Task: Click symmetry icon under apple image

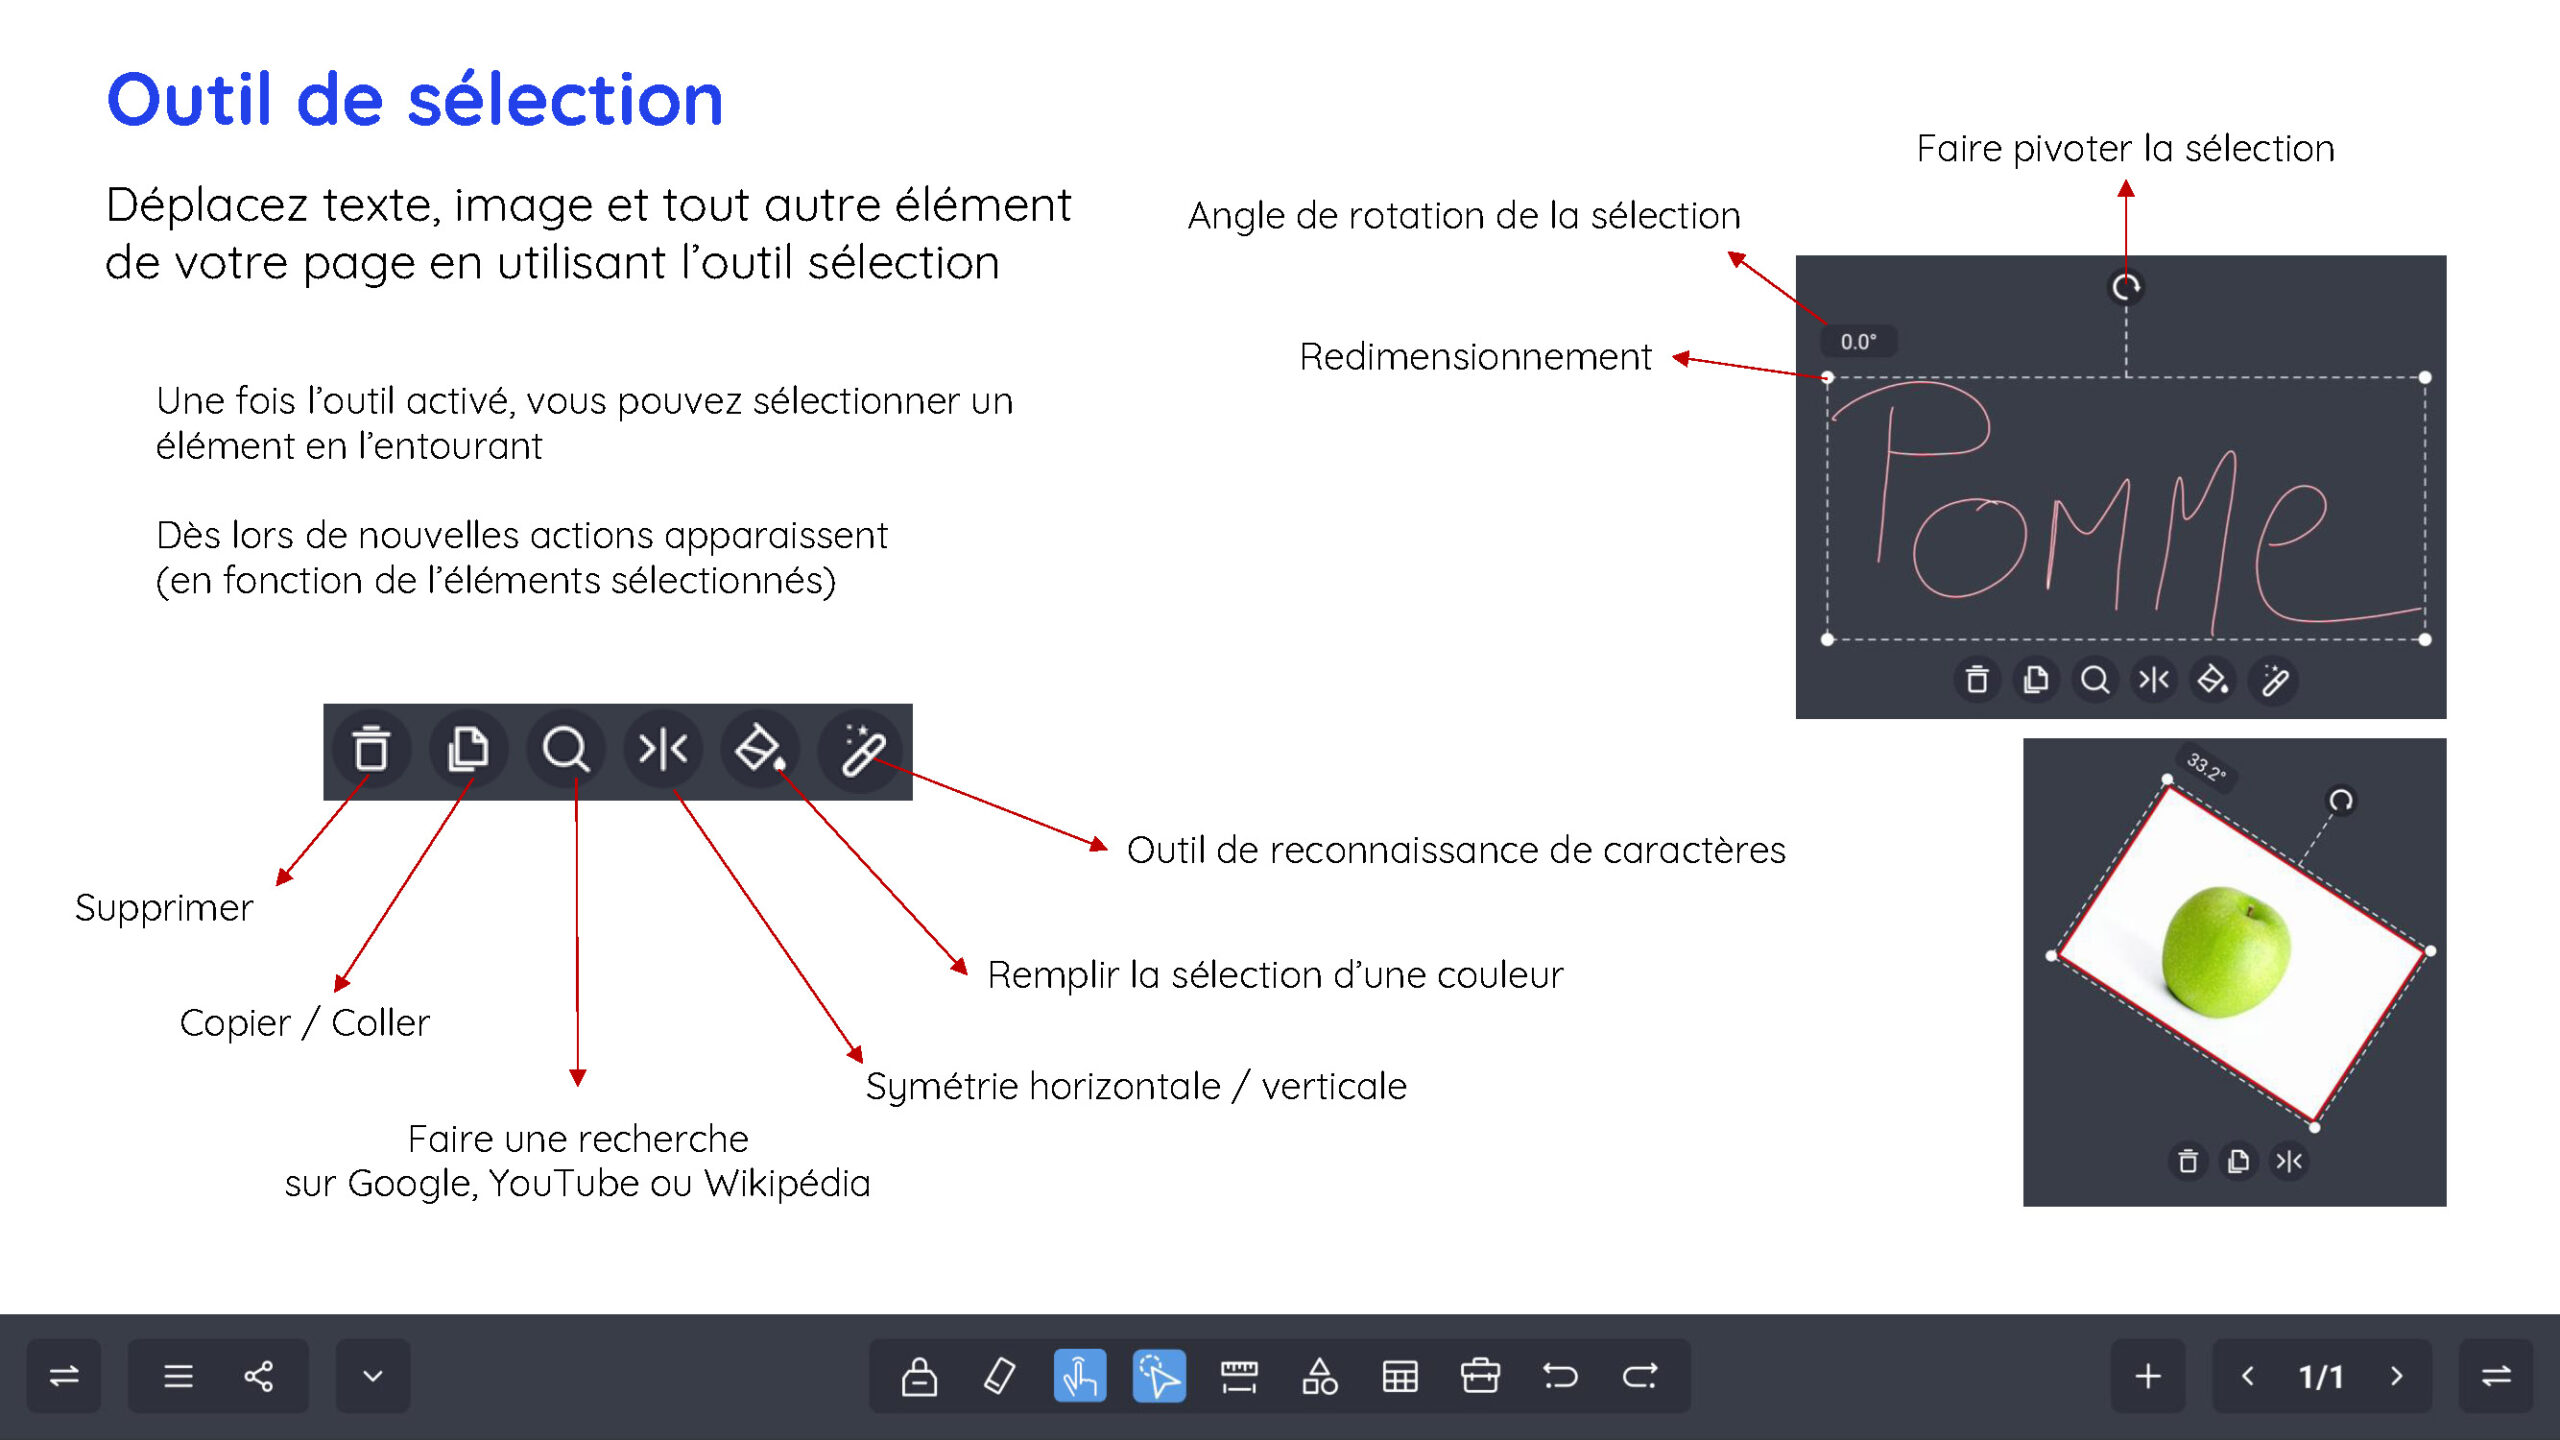Action: pos(2289,1161)
